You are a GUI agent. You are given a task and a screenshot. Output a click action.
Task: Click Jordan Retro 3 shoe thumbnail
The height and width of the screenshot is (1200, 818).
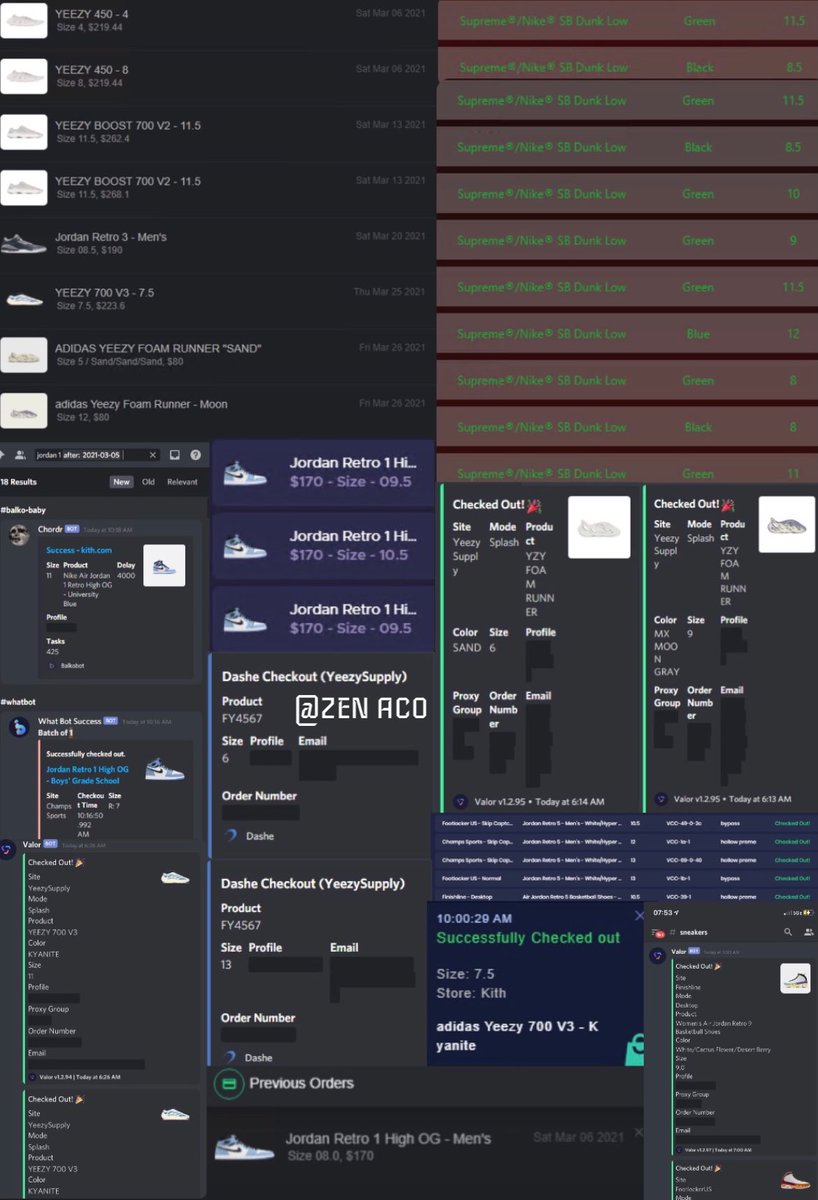click(24, 243)
